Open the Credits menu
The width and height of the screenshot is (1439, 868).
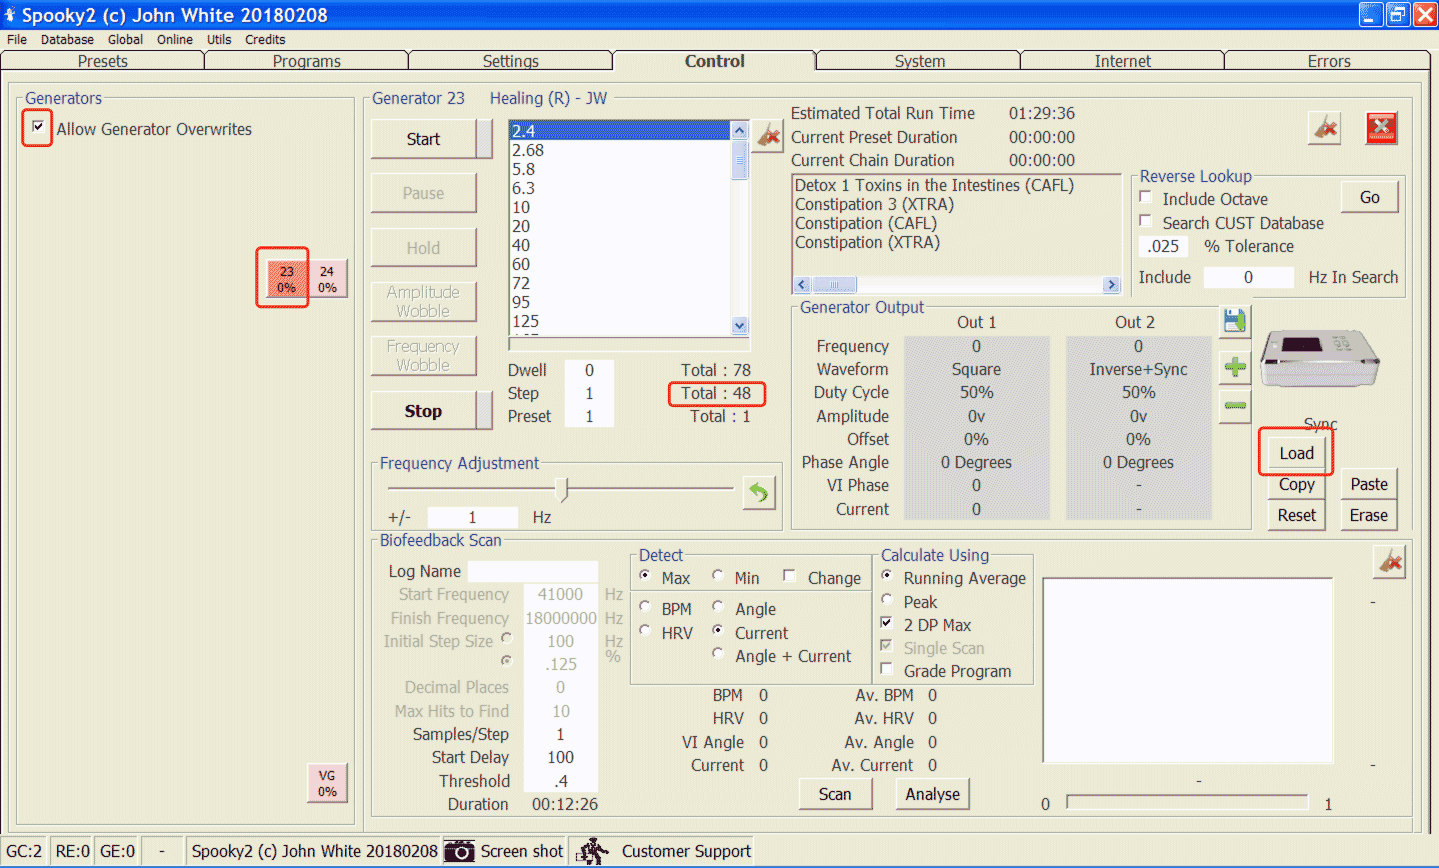coord(265,40)
